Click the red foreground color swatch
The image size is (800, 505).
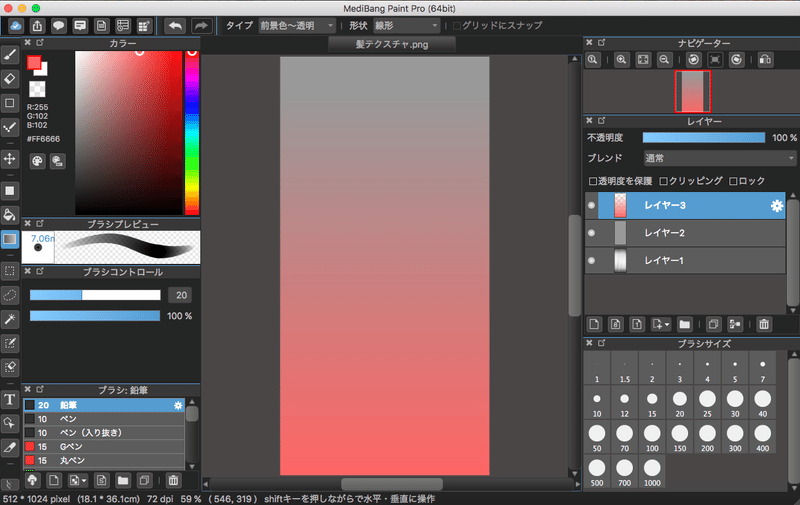[34, 62]
